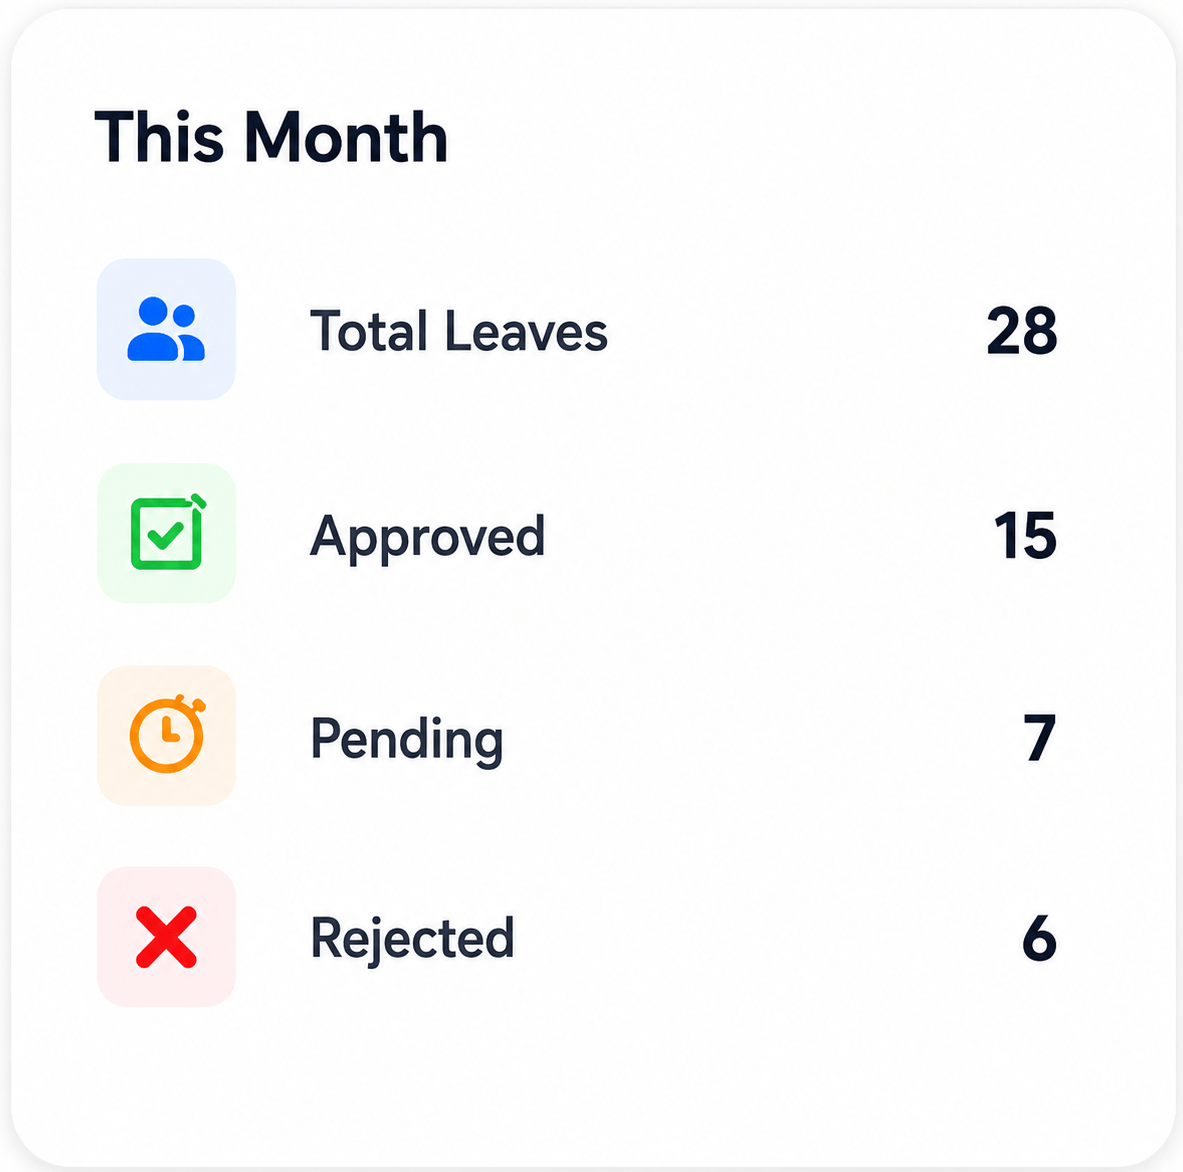
Task: Click the red Rejected X icon
Action: (x=166, y=937)
